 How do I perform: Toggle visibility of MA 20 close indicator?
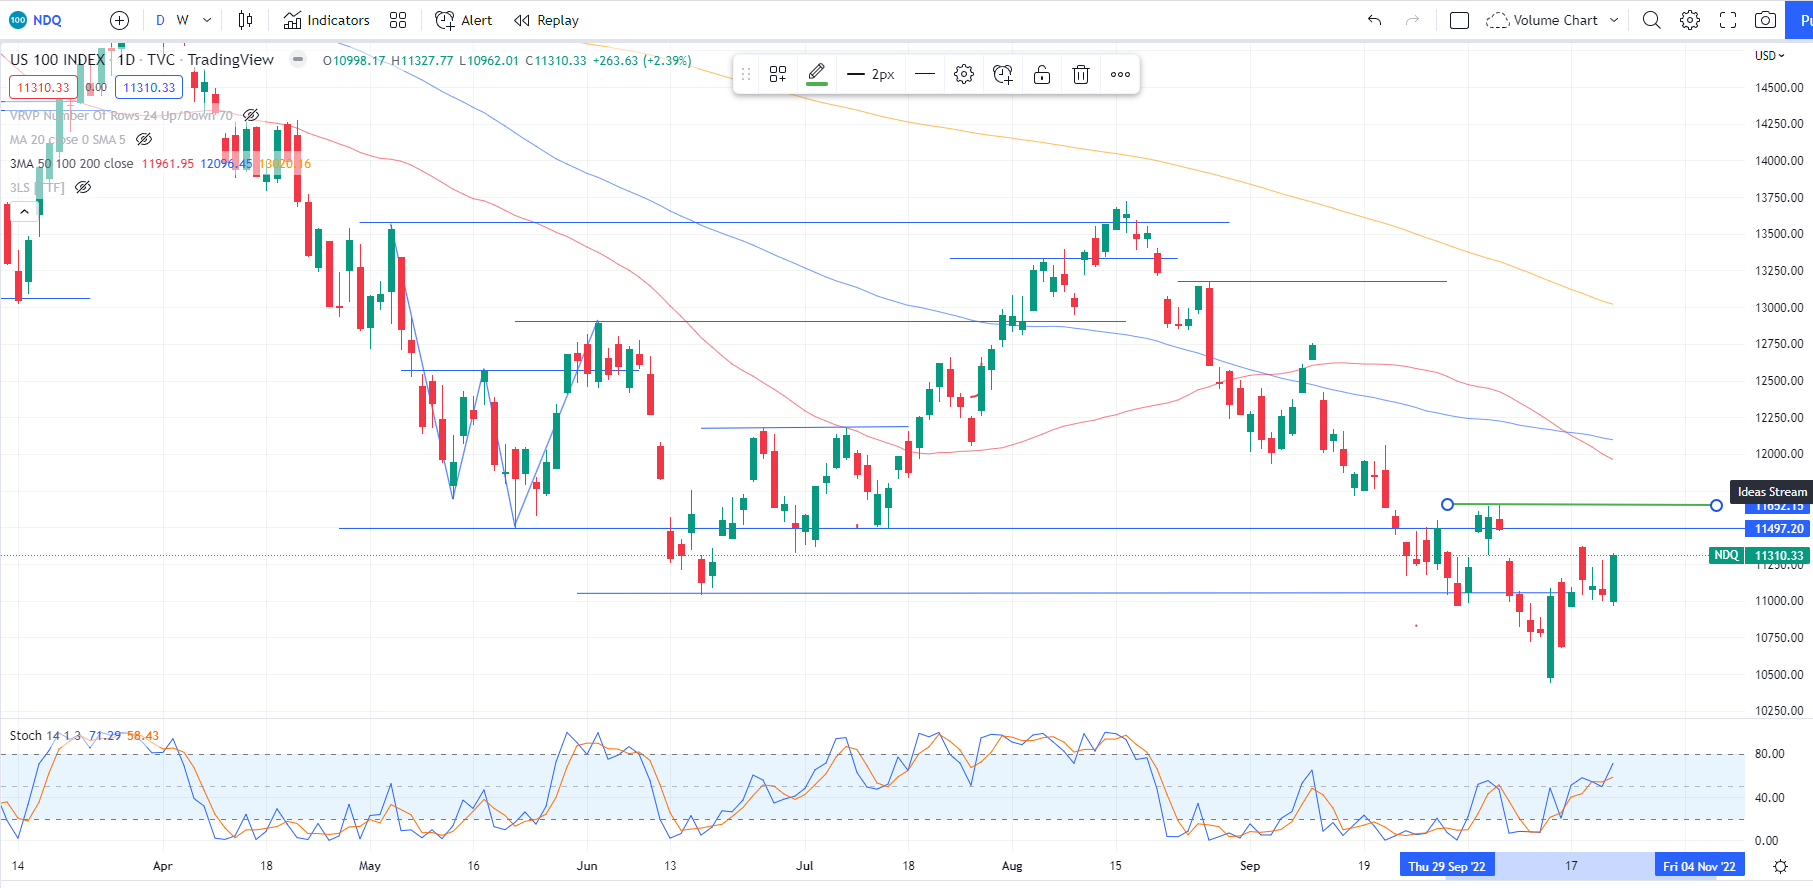click(144, 139)
